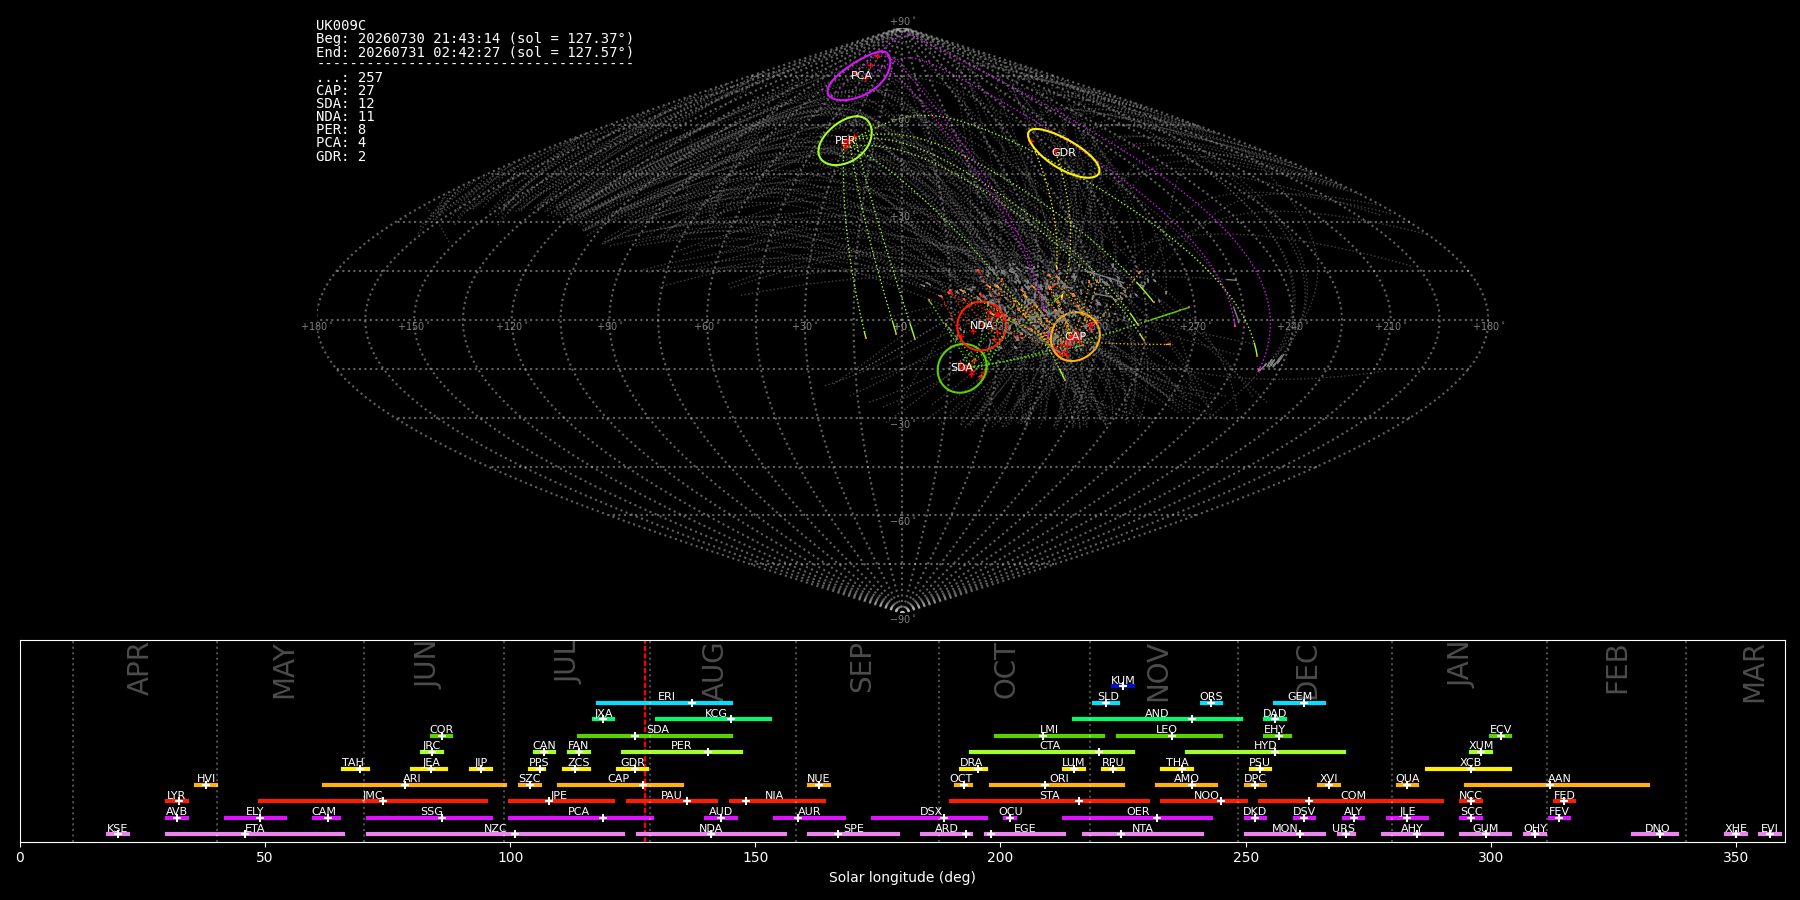Screen dimensions: 1800x900
Task: Click the ORI shower timeline bar
Action: (x=1057, y=785)
